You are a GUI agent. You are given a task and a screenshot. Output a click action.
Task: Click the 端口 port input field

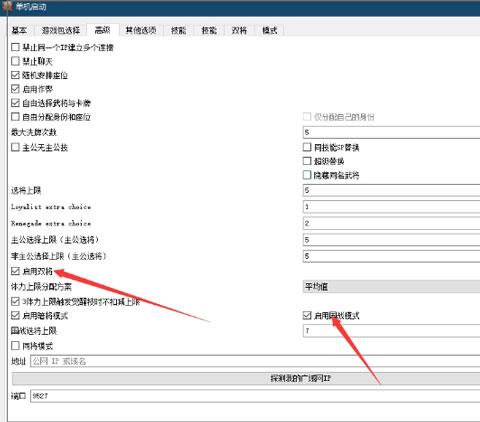255,396
